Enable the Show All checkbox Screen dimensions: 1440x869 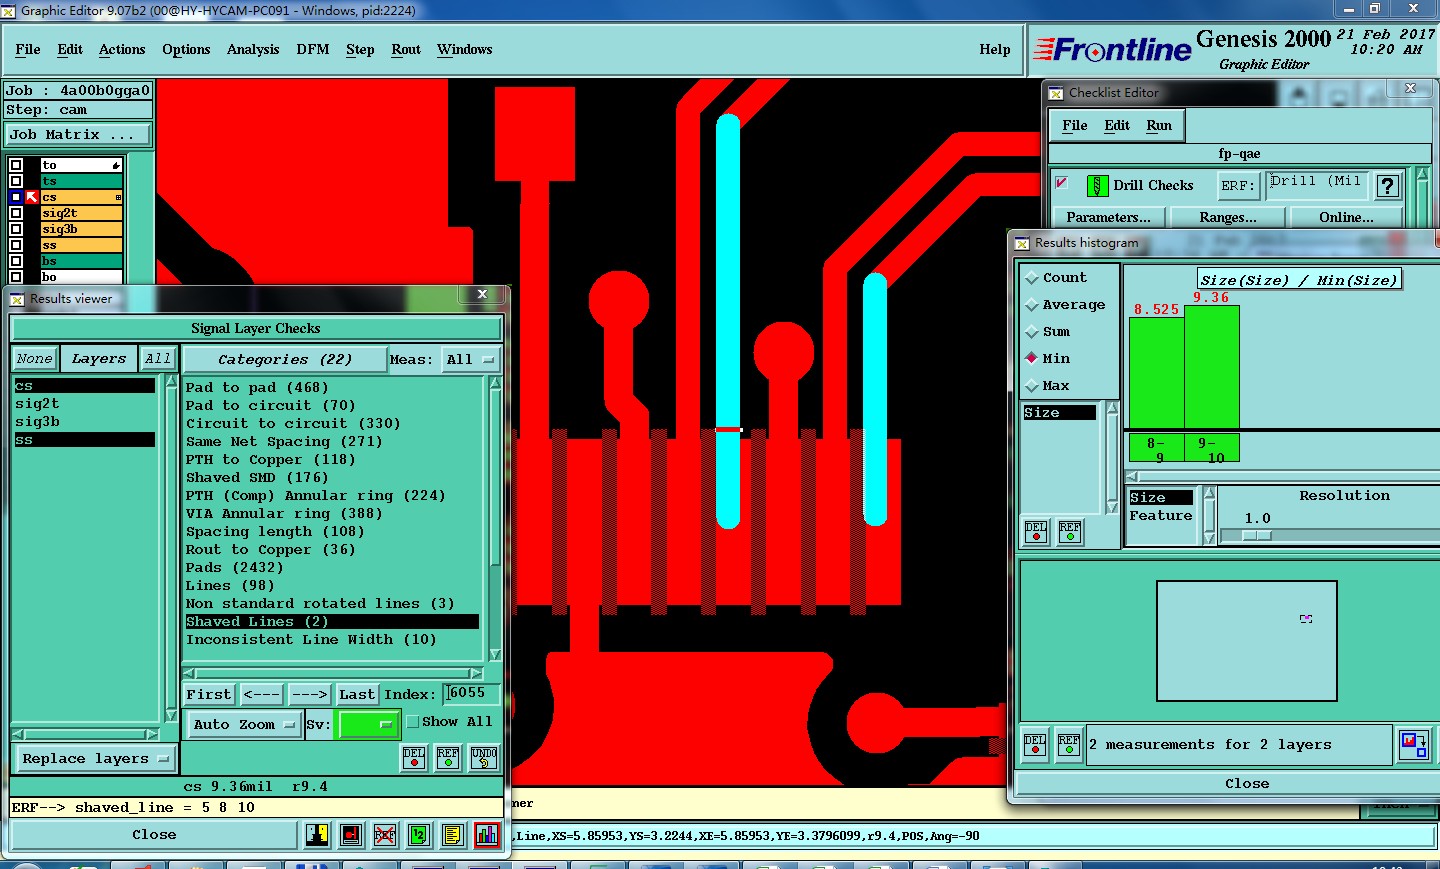coord(412,721)
